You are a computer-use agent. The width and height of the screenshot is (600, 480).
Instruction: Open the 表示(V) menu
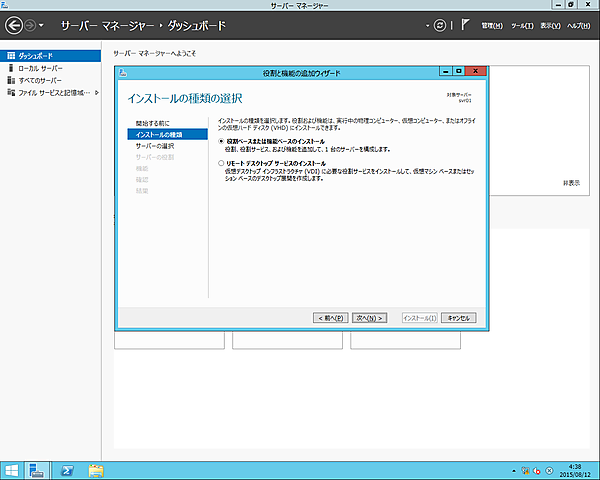(x=550, y=26)
